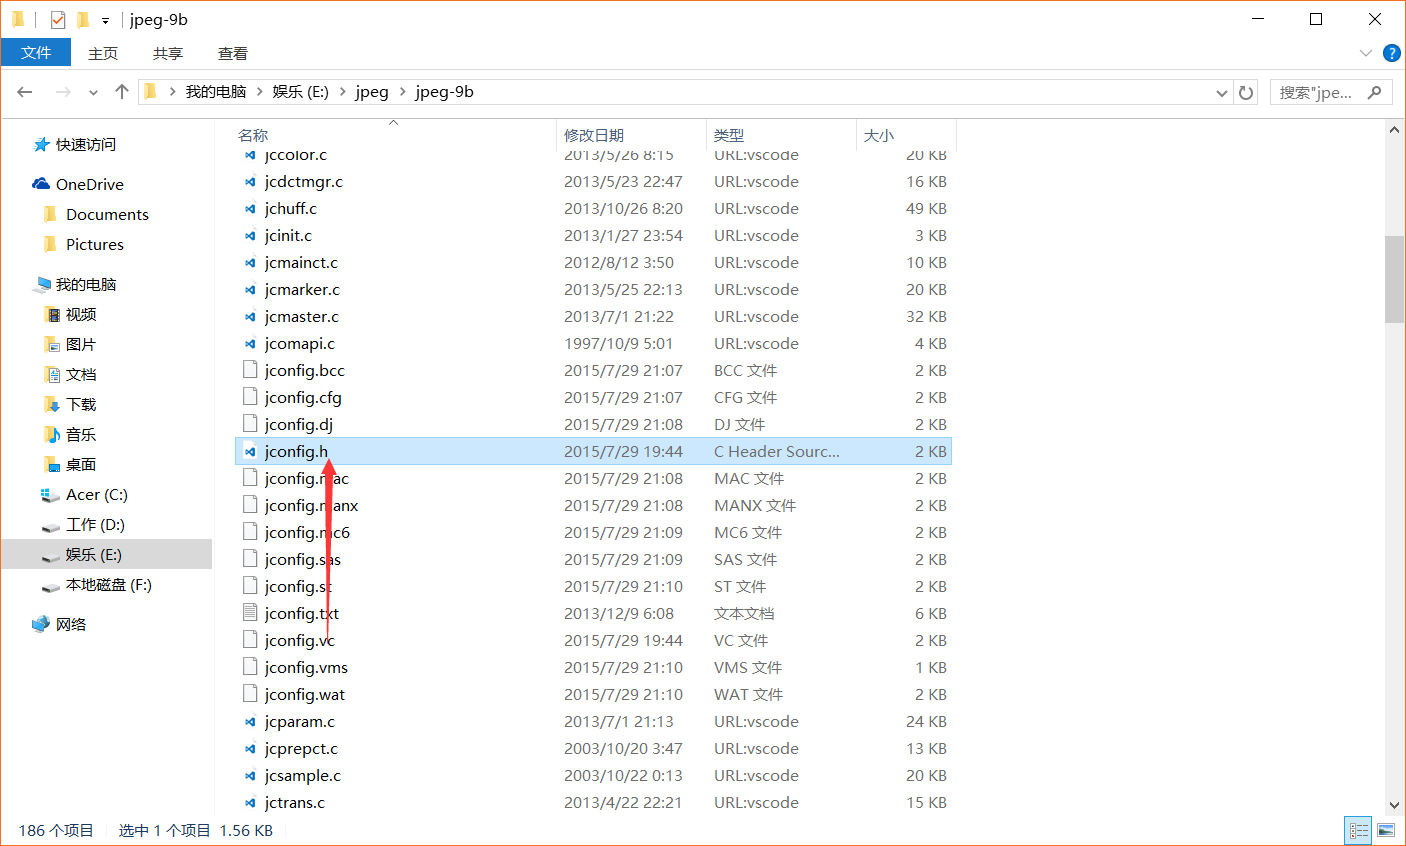Image resolution: width=1406 pixels, height=846 pixels.
Task: Open the address bar history dropdown
Action: 1221,91
